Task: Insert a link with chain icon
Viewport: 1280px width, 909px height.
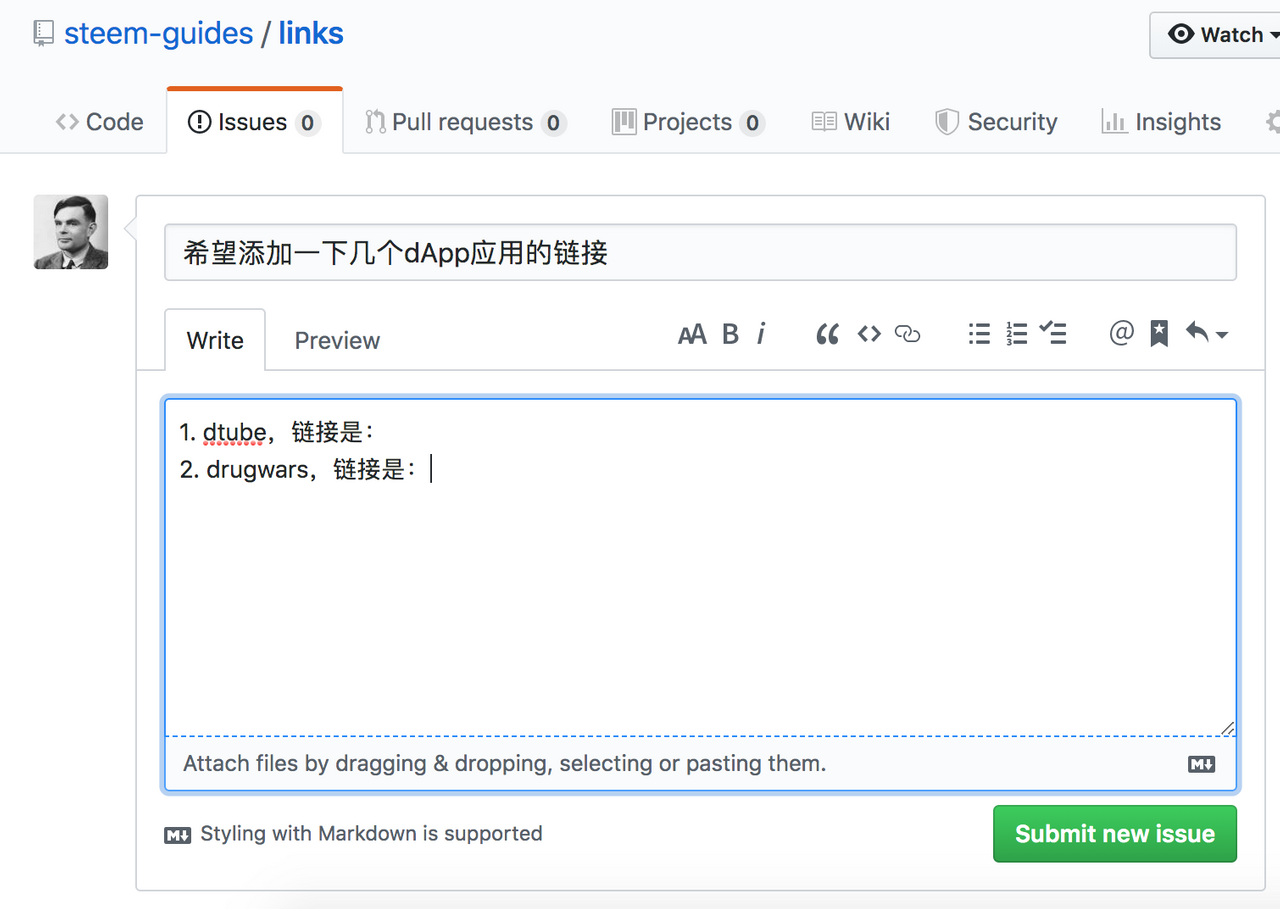Action: [907, 334]
